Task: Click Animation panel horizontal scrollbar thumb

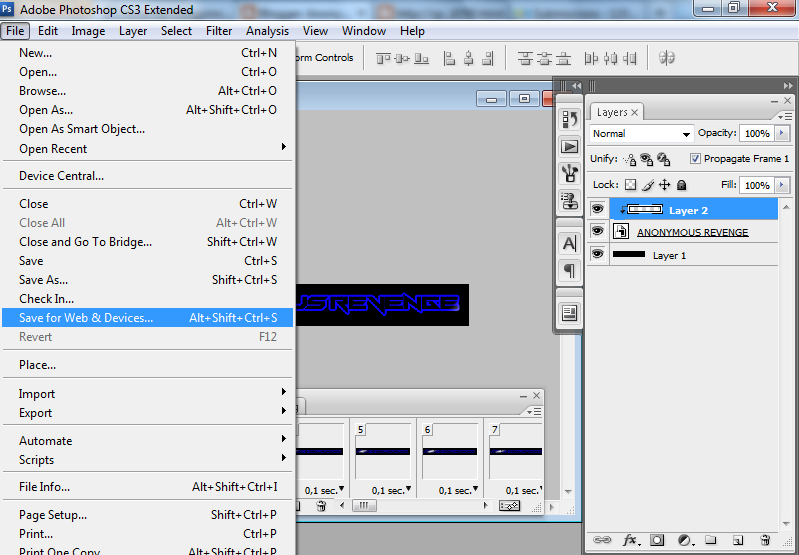Action: [x=363, y=506]
